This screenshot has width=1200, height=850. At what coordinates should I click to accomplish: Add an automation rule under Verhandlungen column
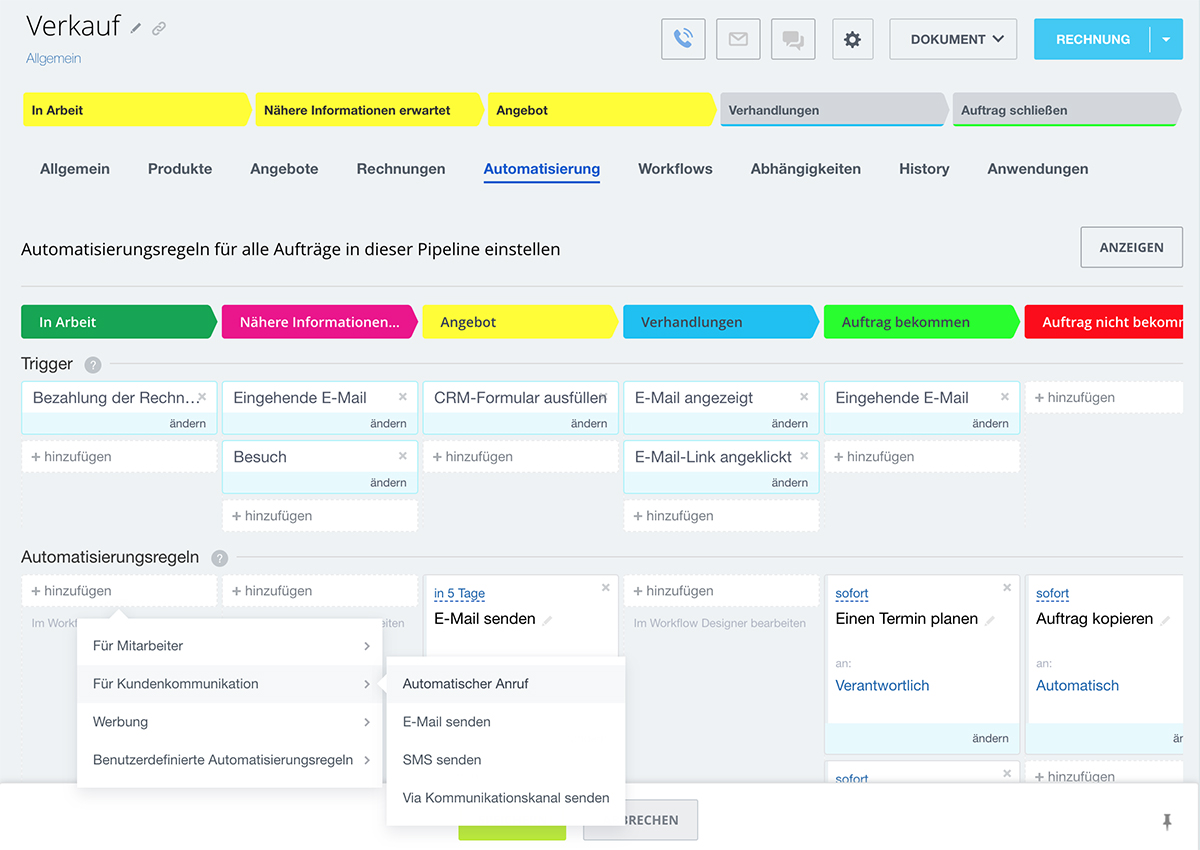[x=721, y=591]
